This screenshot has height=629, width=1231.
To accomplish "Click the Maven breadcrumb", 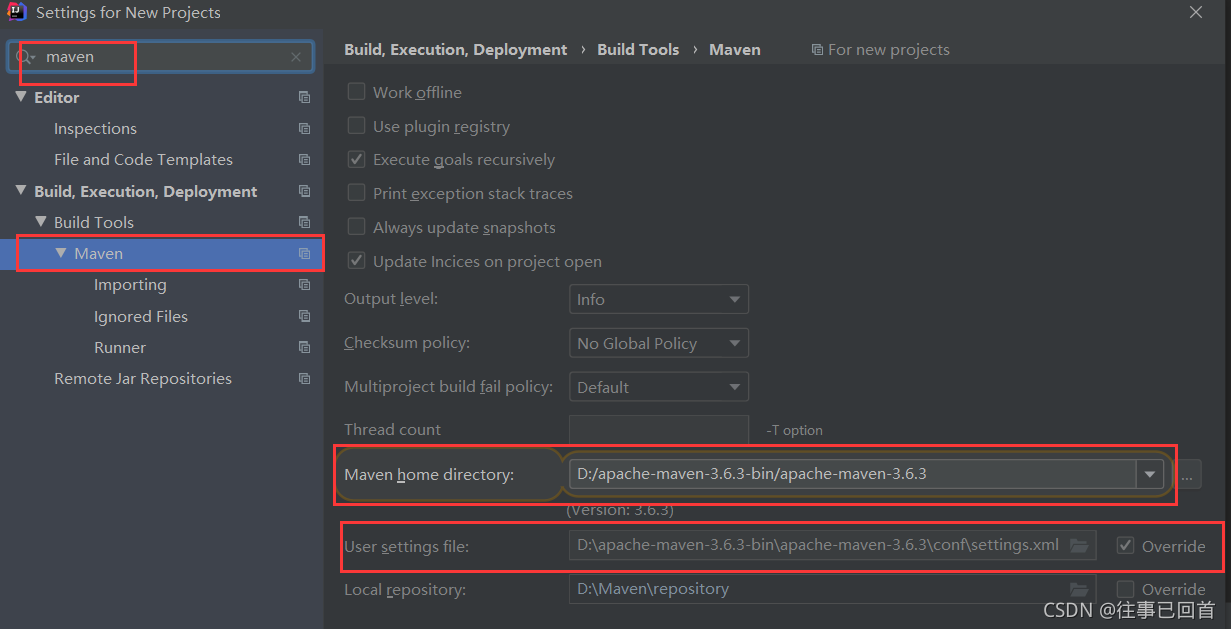I will tap(735, 50).
